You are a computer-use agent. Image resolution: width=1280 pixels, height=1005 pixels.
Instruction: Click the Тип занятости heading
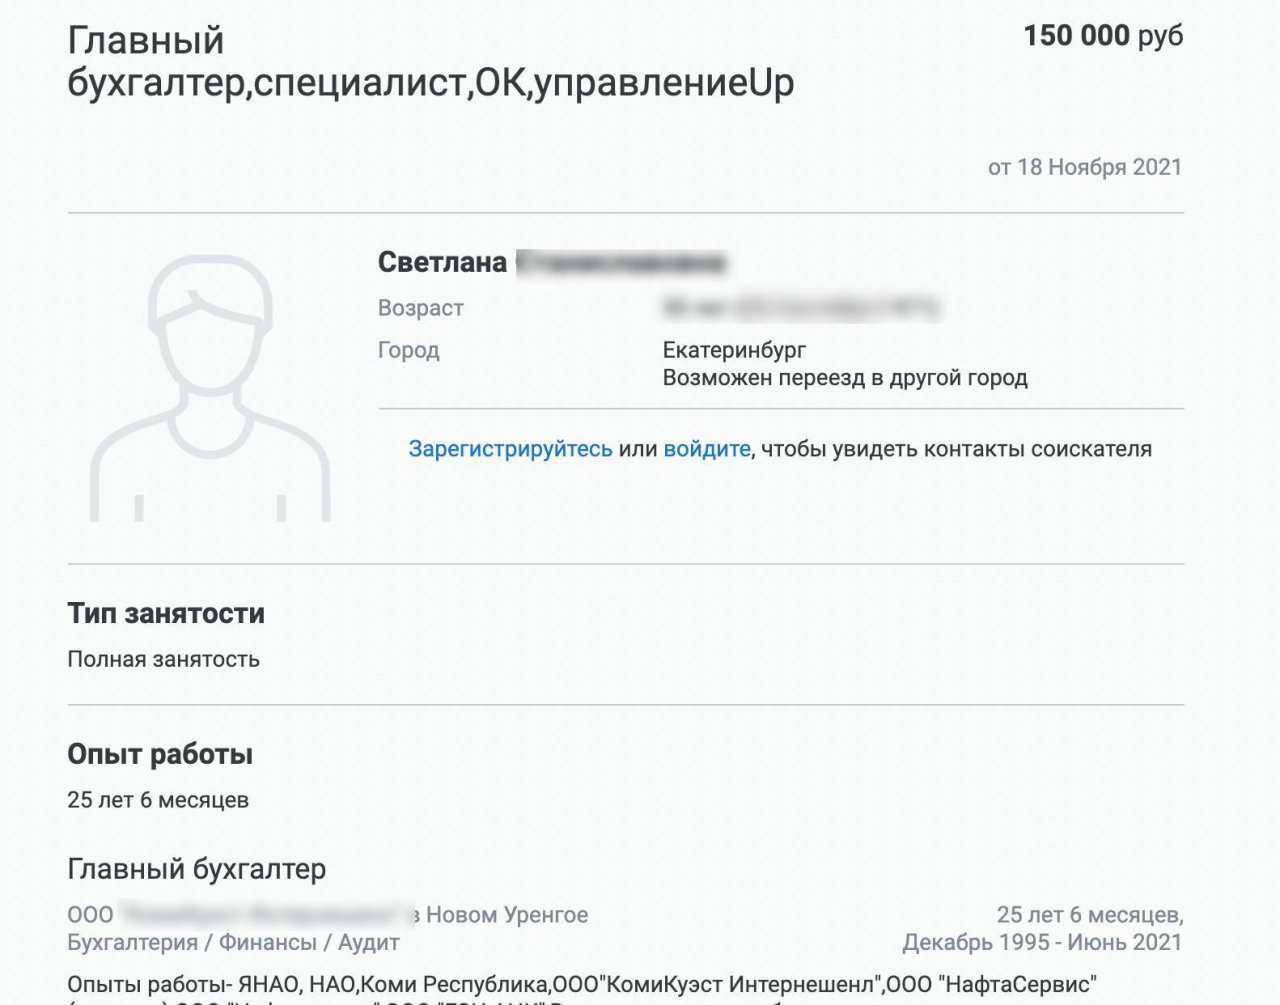(166, 613)
